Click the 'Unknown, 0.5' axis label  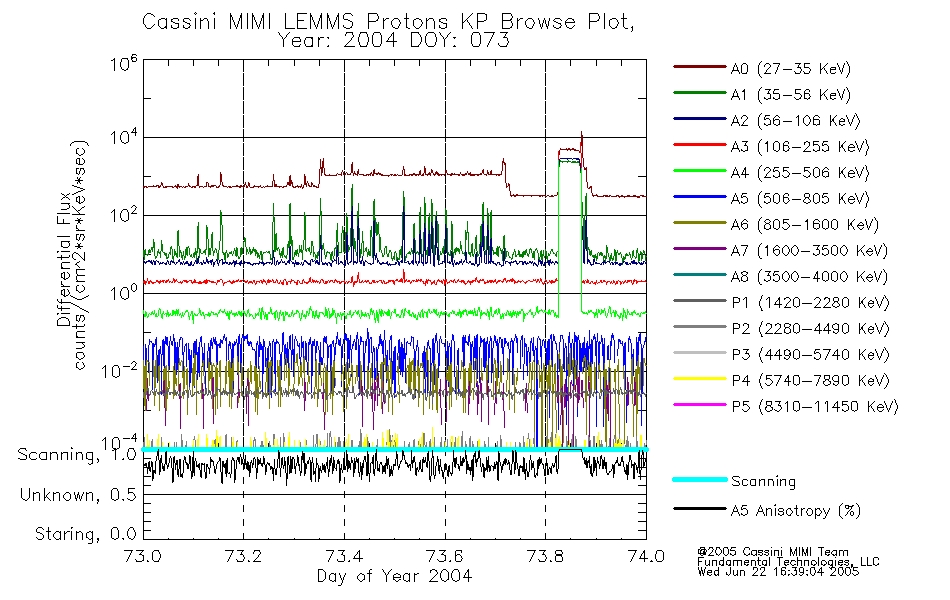[78, 495]
